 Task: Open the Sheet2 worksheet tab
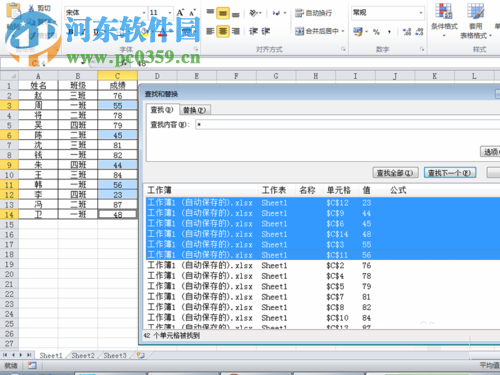pos(83,355)
